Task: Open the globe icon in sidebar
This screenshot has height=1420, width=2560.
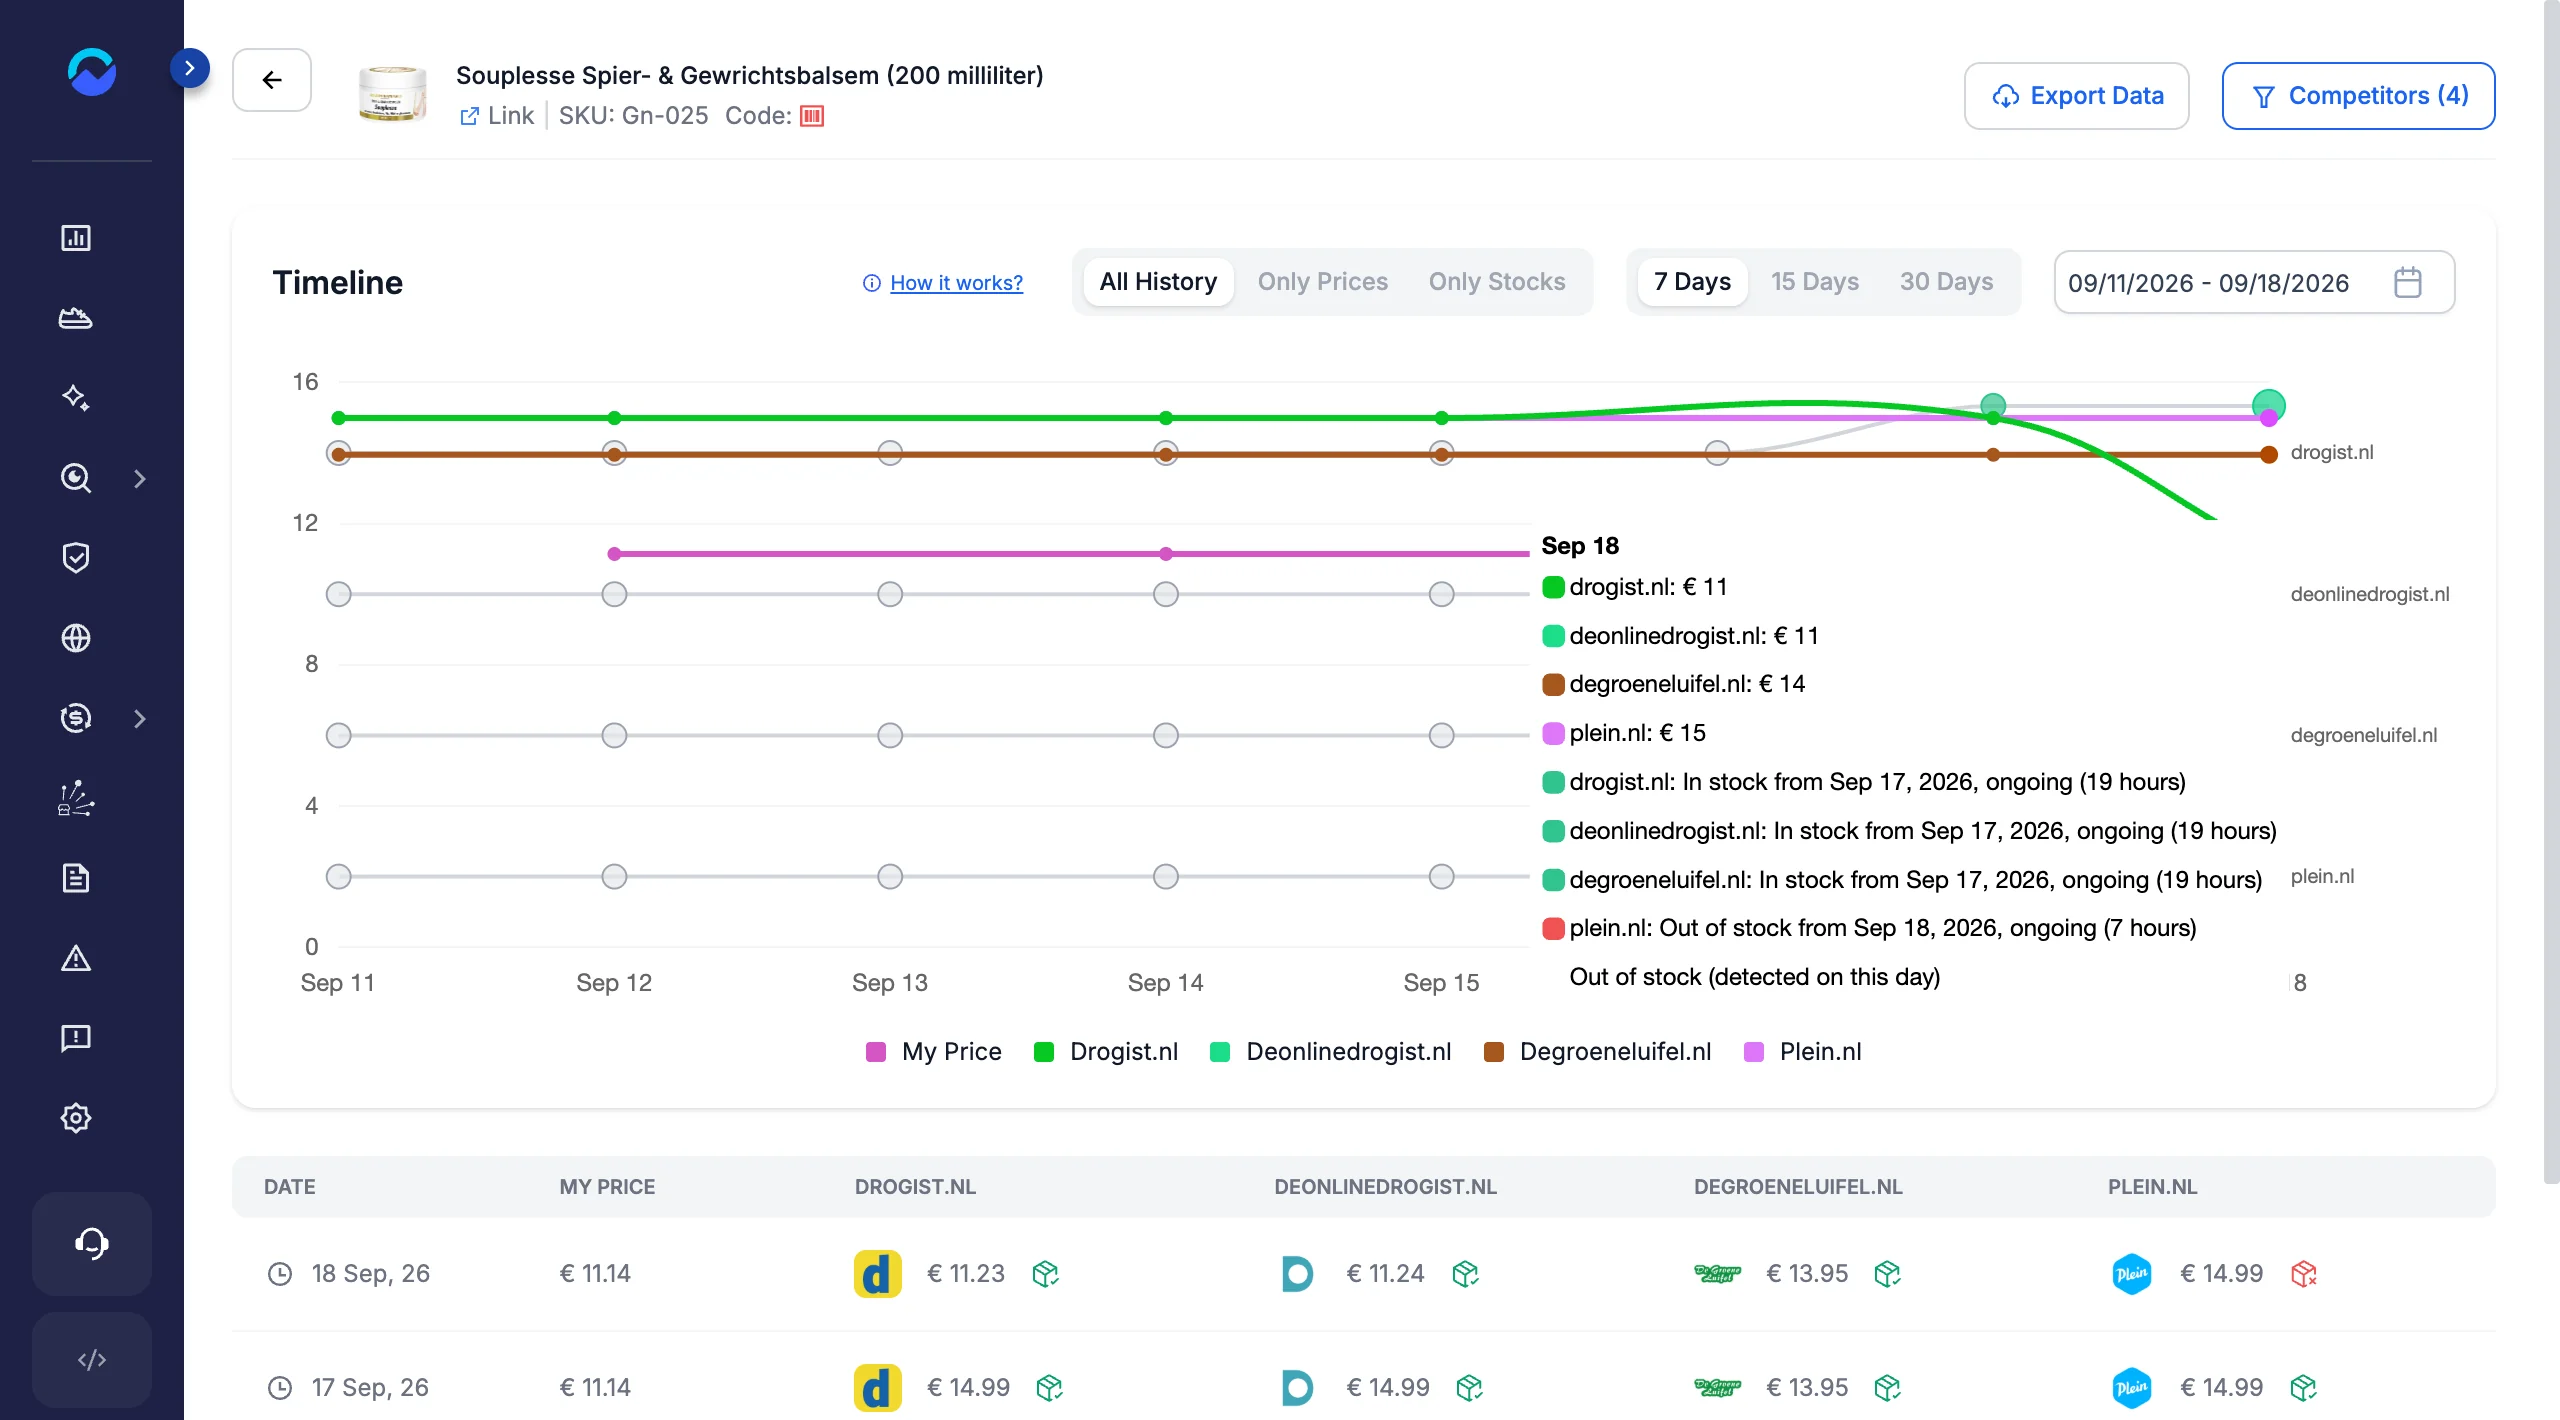Action: (76, 638)
